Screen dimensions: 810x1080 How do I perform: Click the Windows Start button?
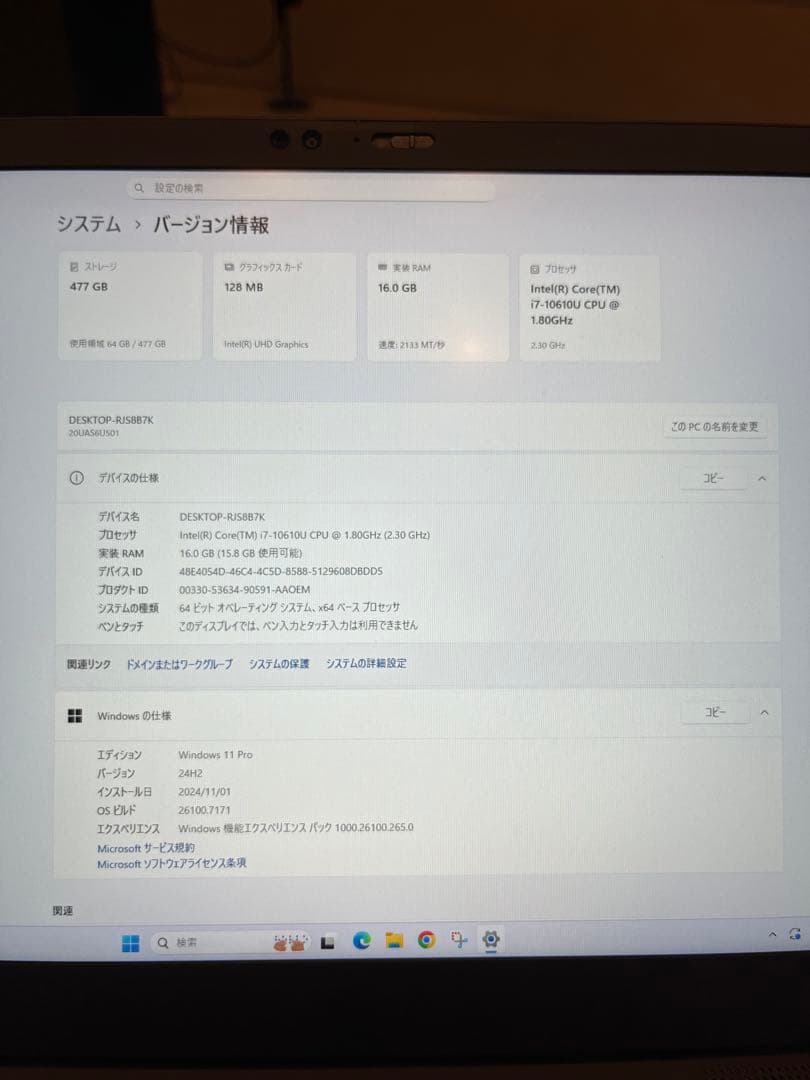130,941
